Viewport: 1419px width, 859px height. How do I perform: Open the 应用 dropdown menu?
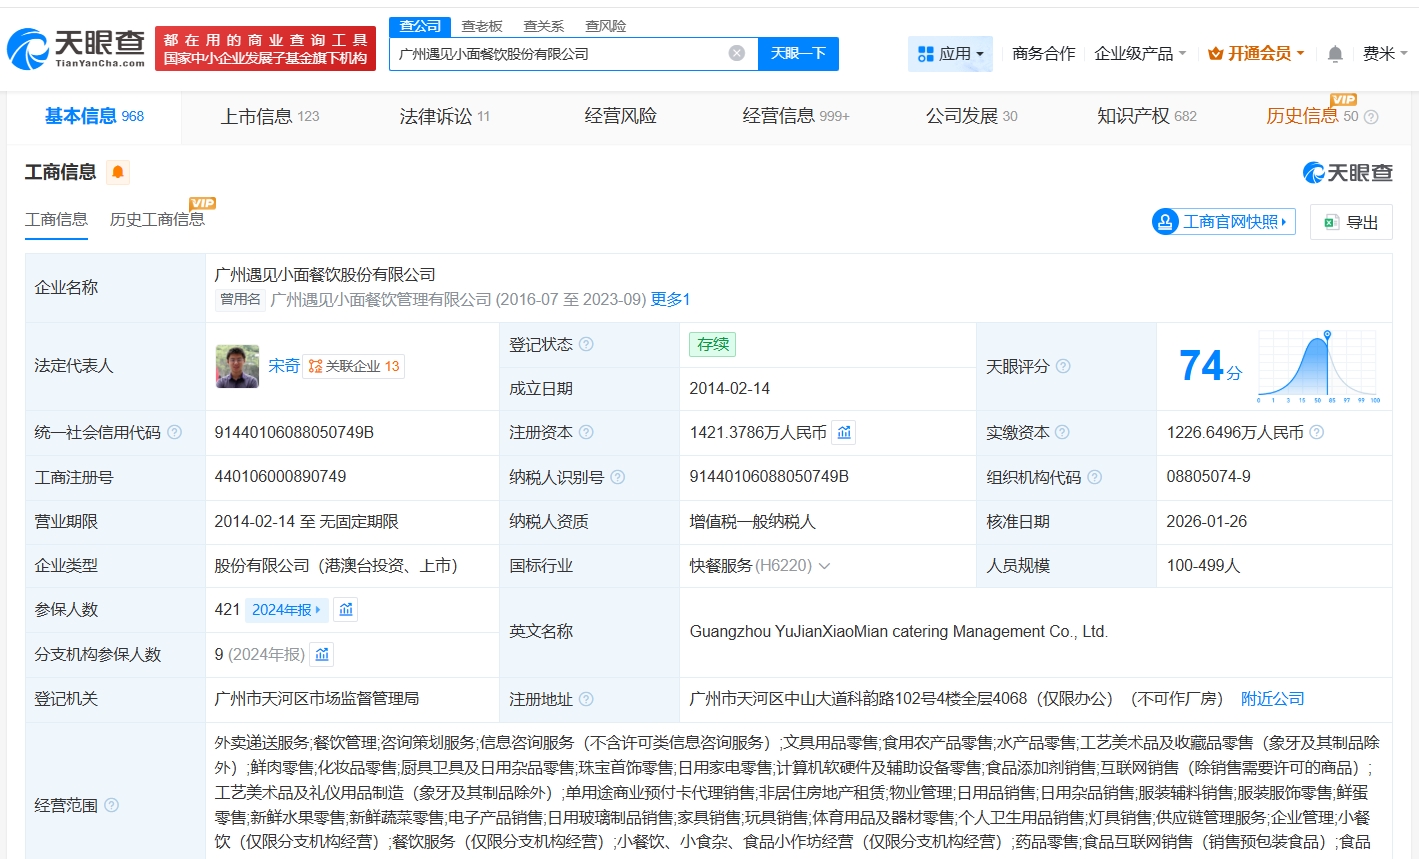(x=950, y=54)
